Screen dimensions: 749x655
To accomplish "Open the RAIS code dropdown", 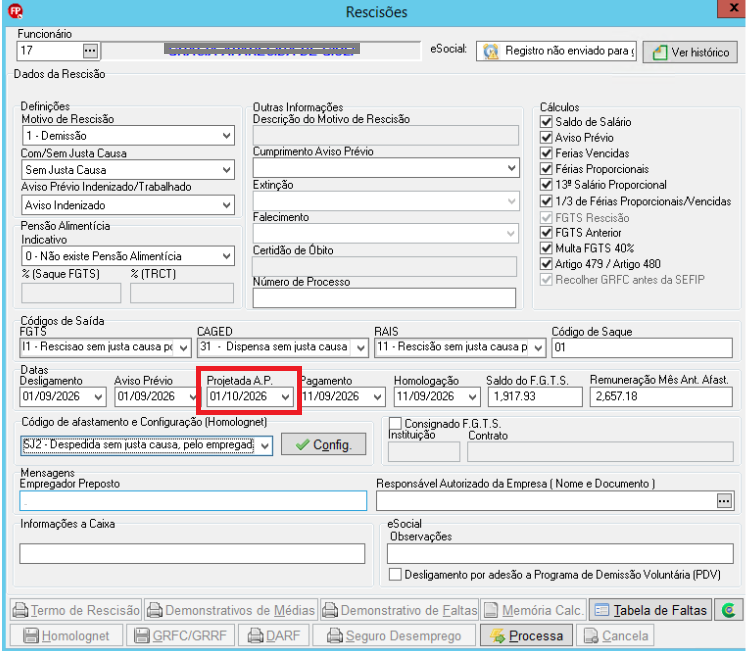I will point(538,348).
